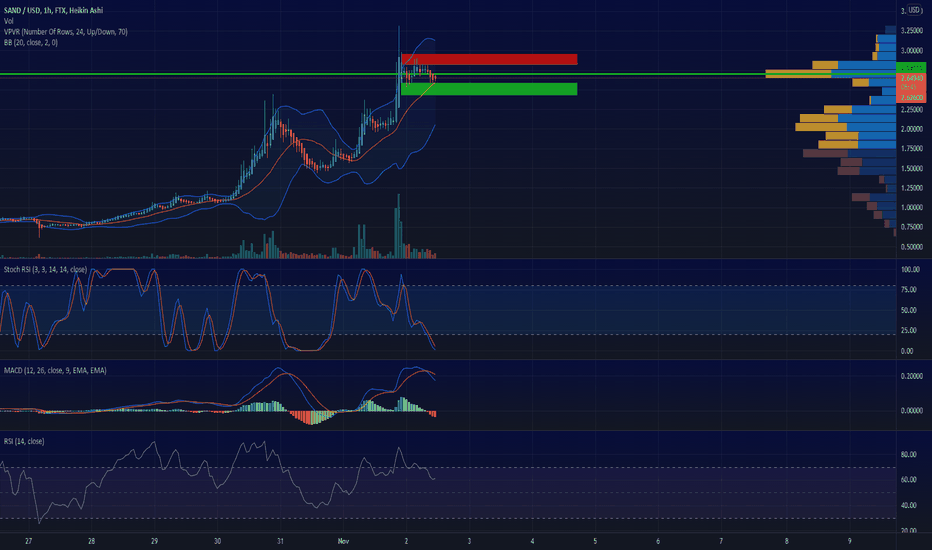Screen dimensions: 932x550
Task: Click the 20.00 RSI axis label
Action: [x=908, y=530]
